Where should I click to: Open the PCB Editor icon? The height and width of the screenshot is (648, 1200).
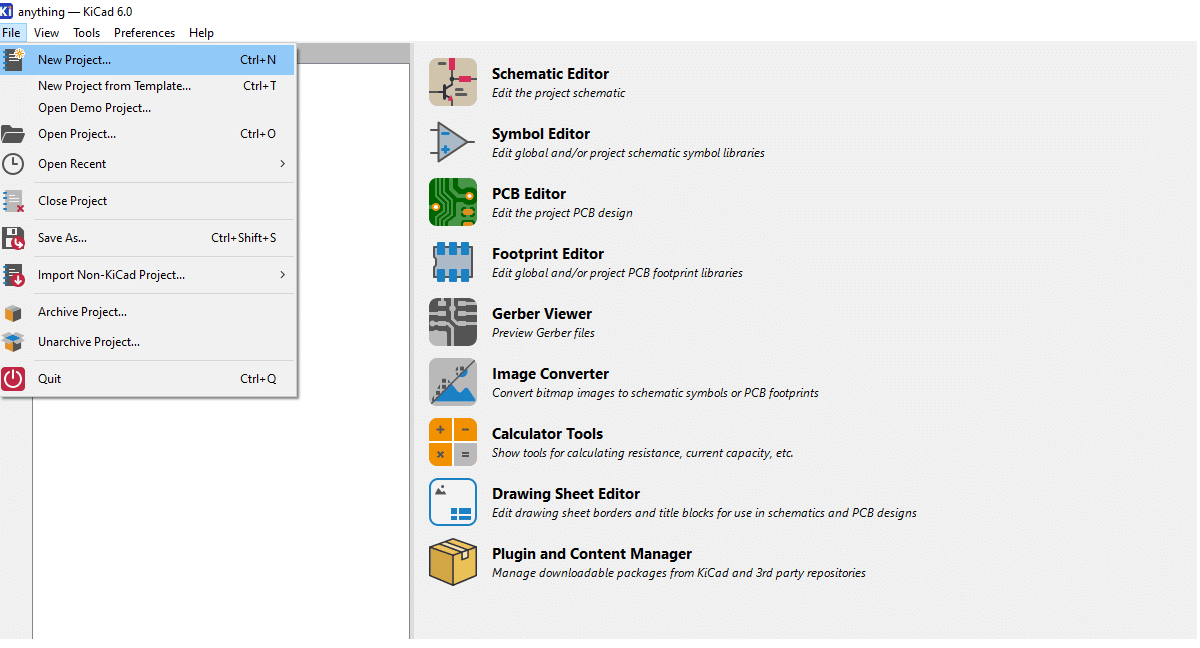tap(453, 202)
